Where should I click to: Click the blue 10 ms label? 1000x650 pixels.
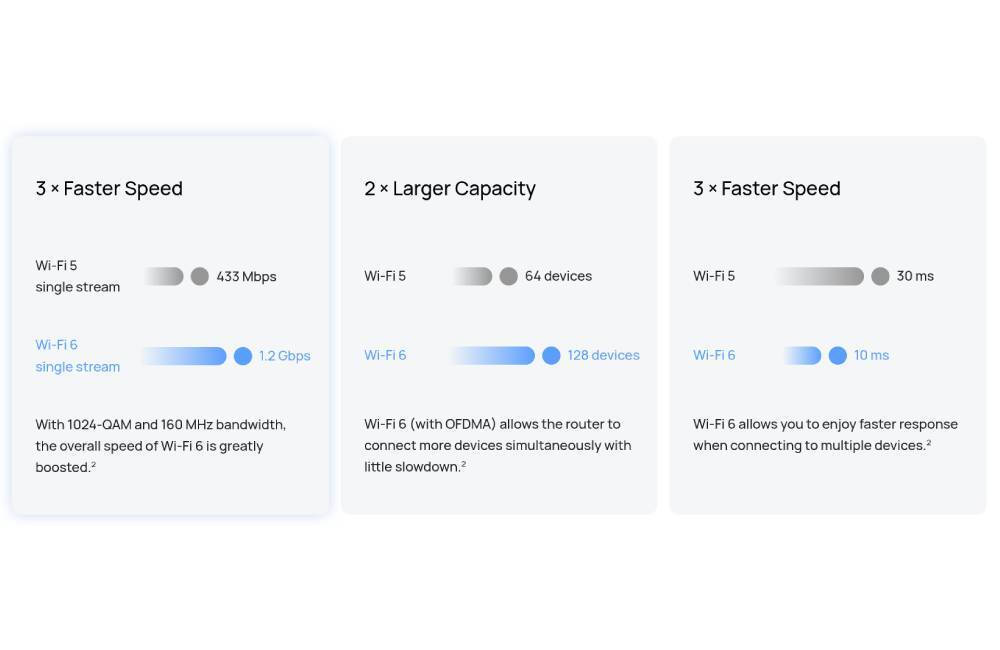871,355
